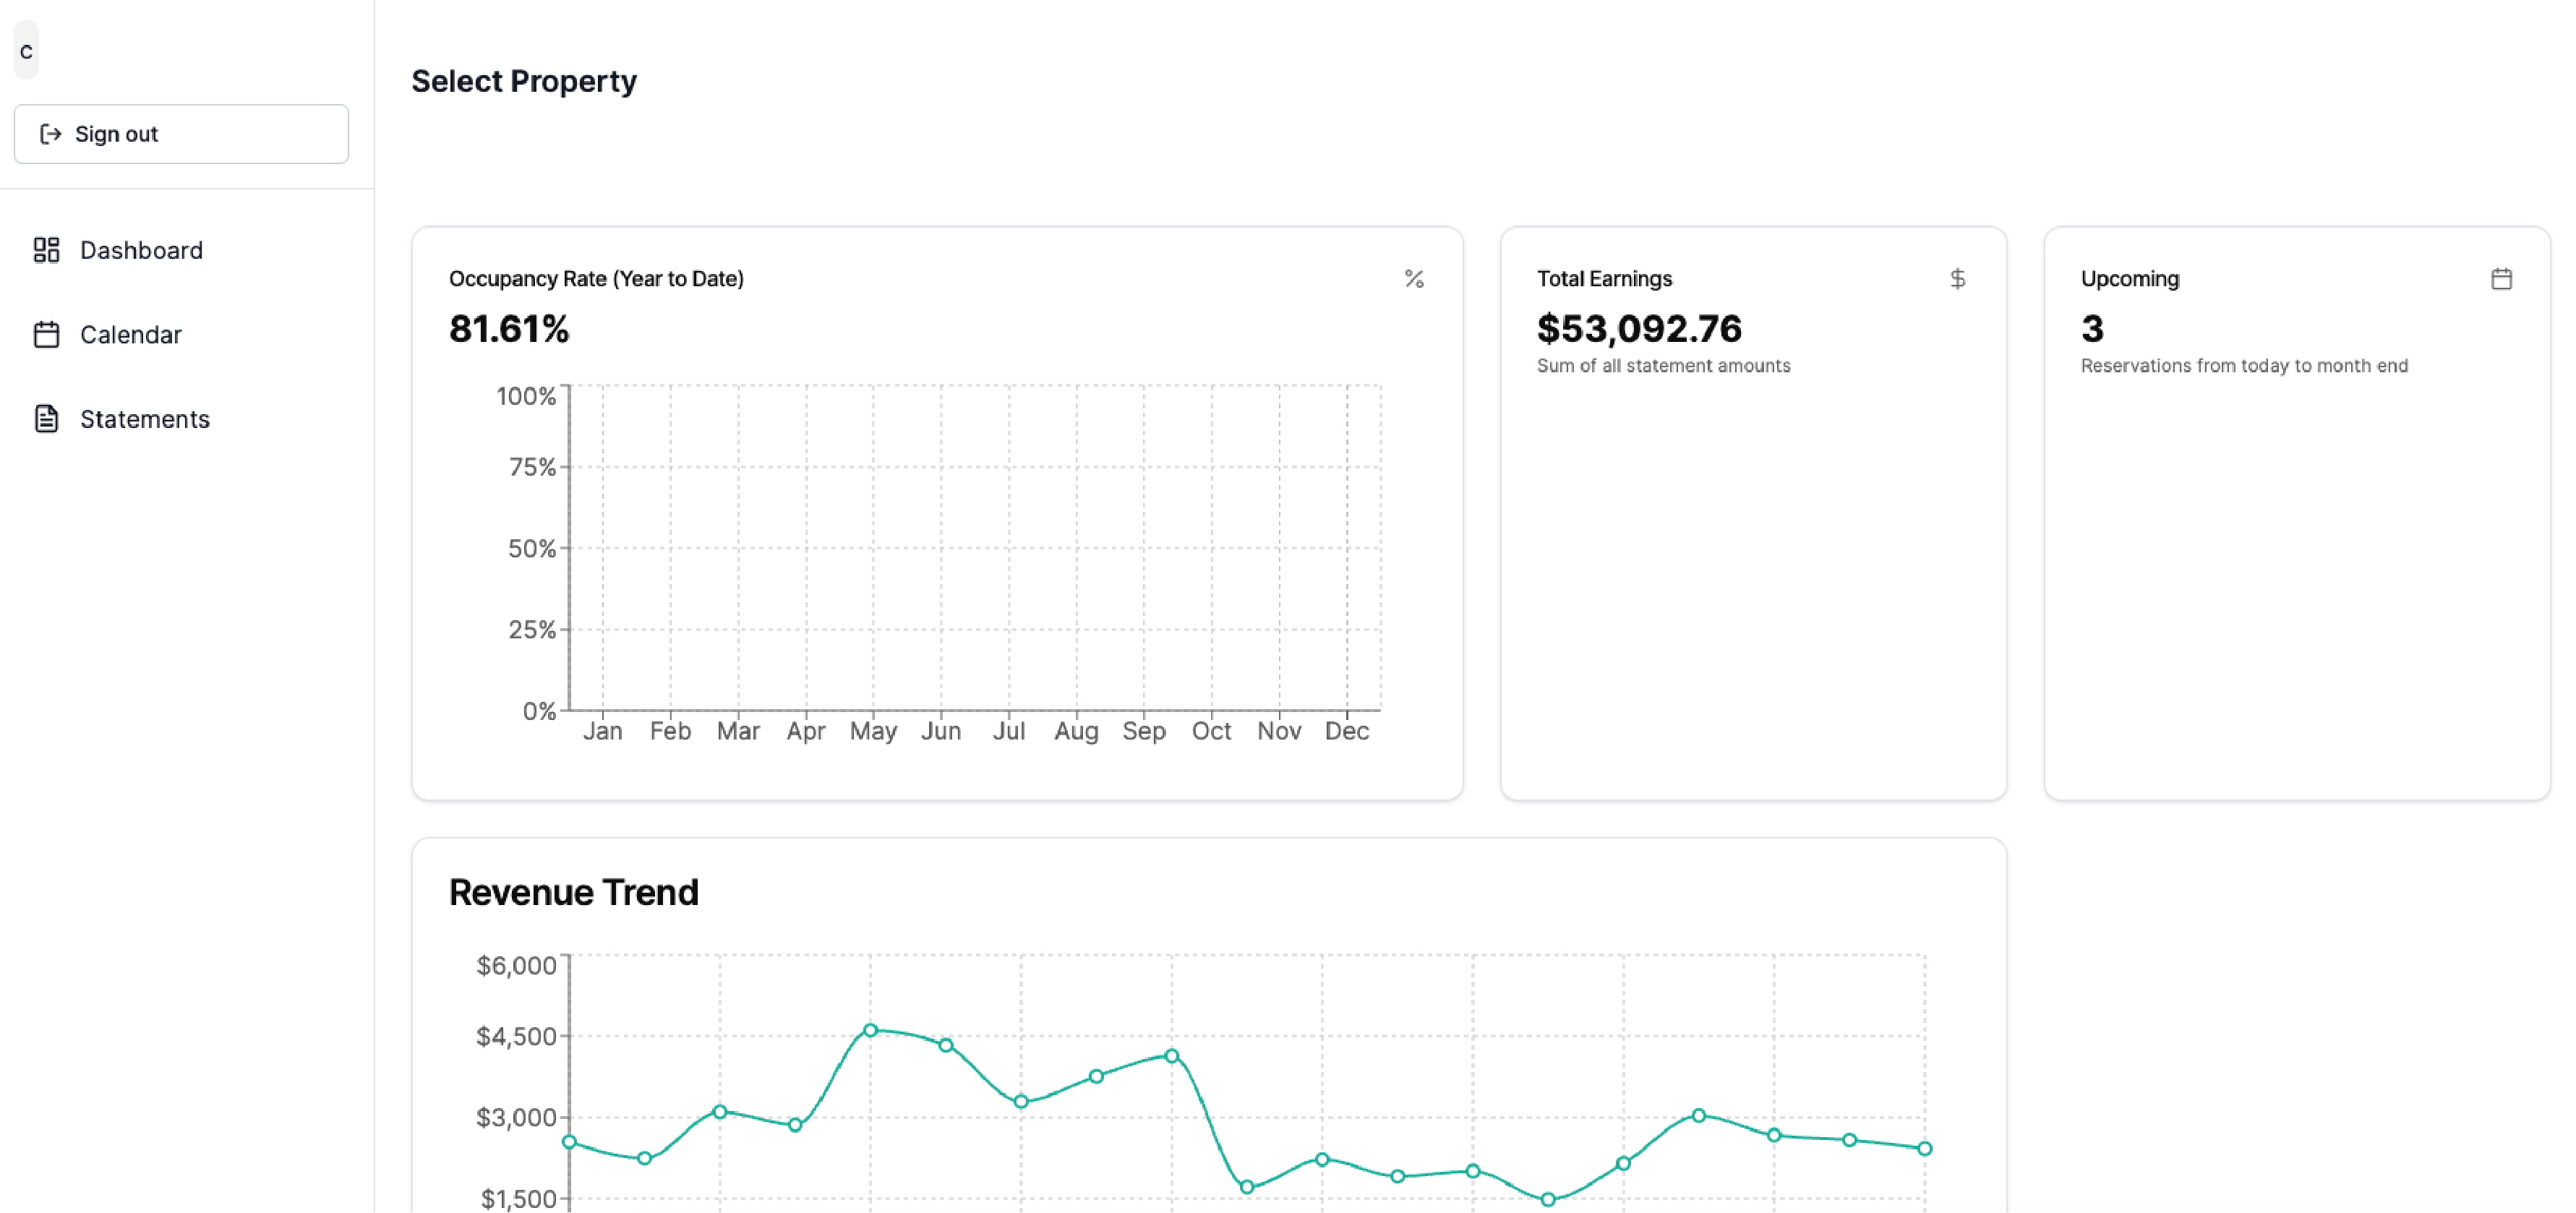The height and width of the screenshot is (1213, 2576).
Task: Click the document icon beside Statements
Action: click(x=47, y=418)
